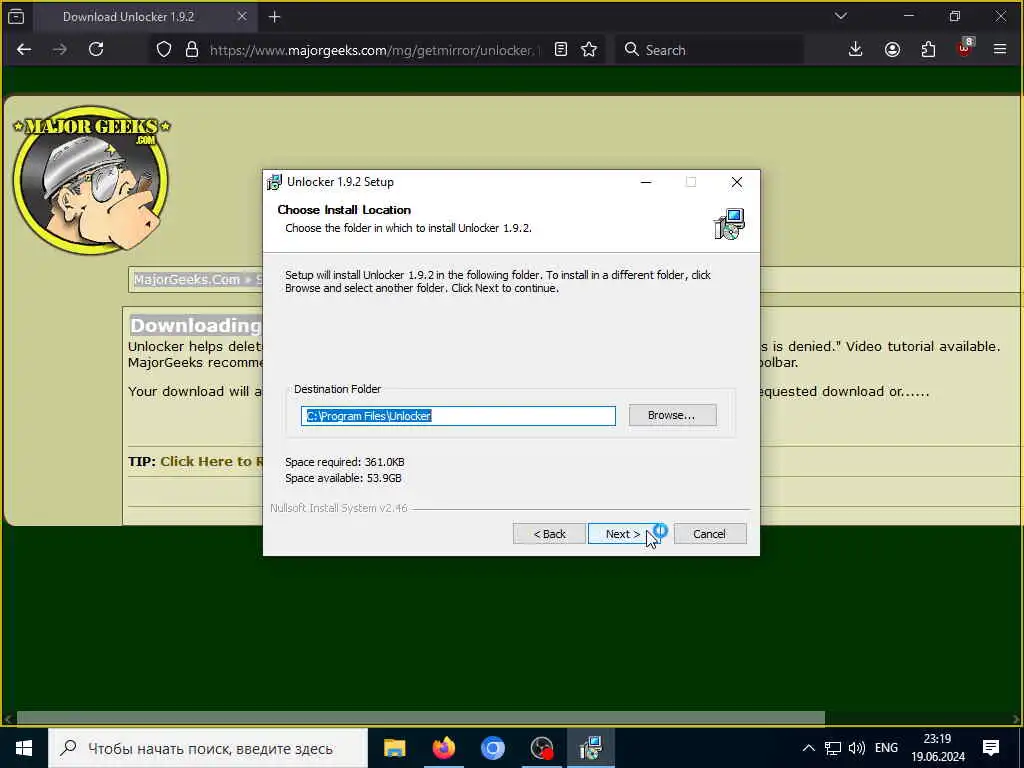The image size is (1024, 768).
Task: Open File Explorer from taskbar
Action: 394,748
